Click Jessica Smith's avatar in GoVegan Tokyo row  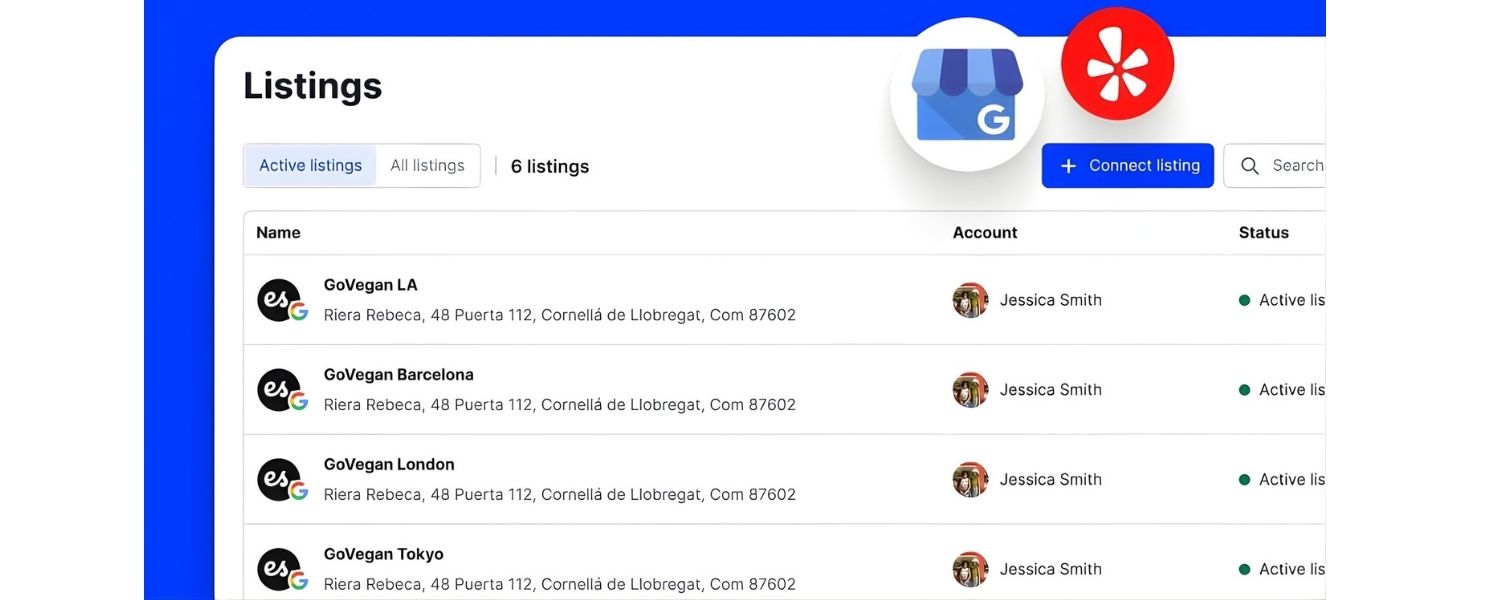(x=970, y=569)
